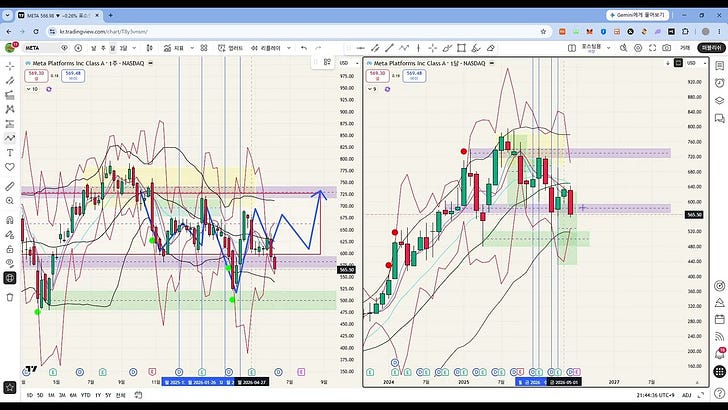728x410 pixels.
Task: Open the chart layout selector icon
Action: coord(572,48)
